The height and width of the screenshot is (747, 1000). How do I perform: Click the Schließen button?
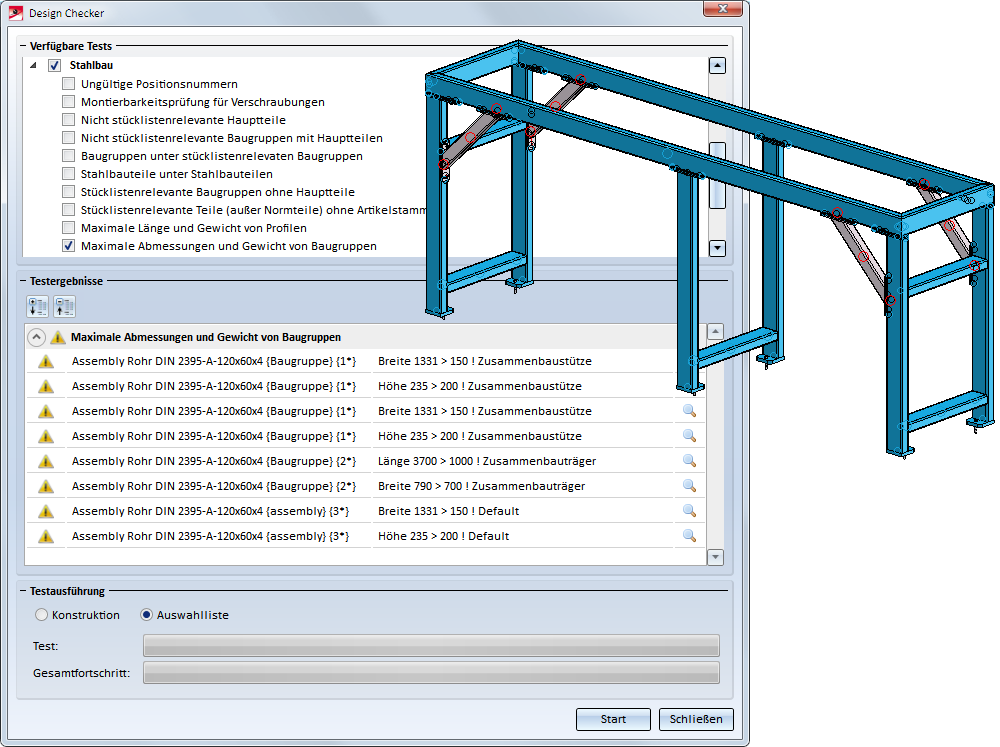[x=696, y=719]
